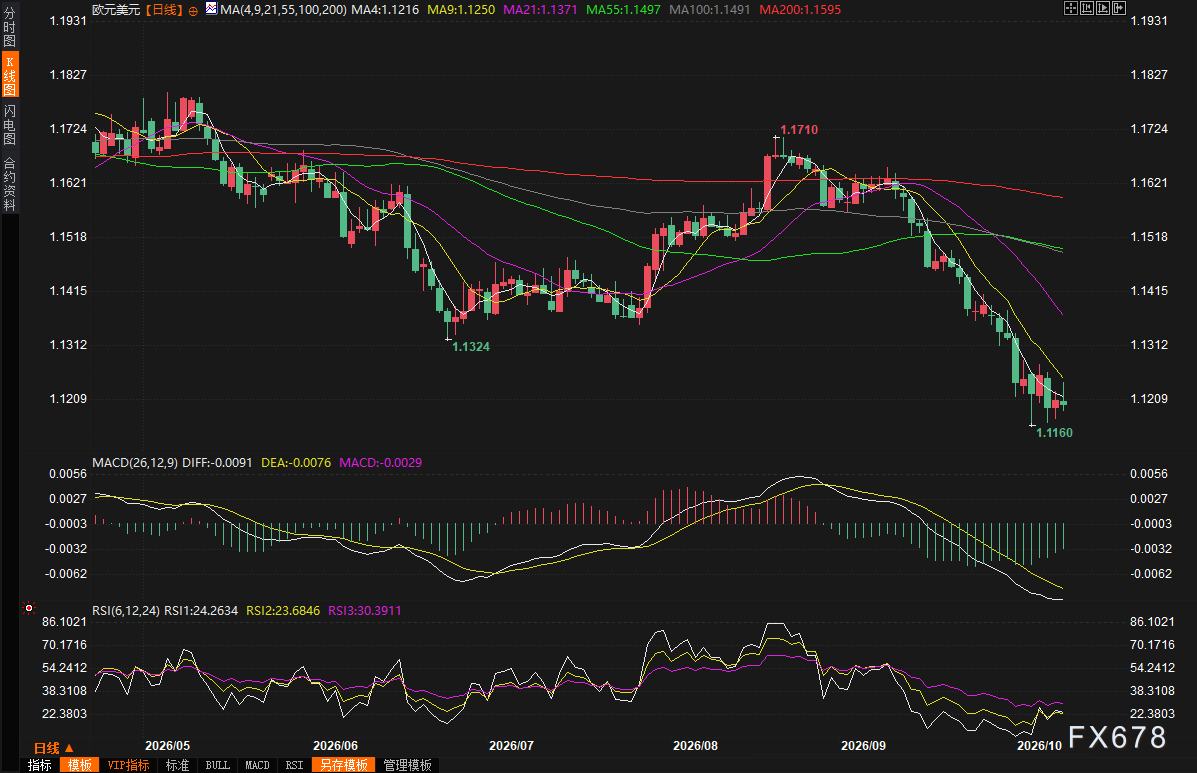Click the crosshair cursor icon at top right
This screenshot has height=773, width=1197.
click(x=1070, y=8)
